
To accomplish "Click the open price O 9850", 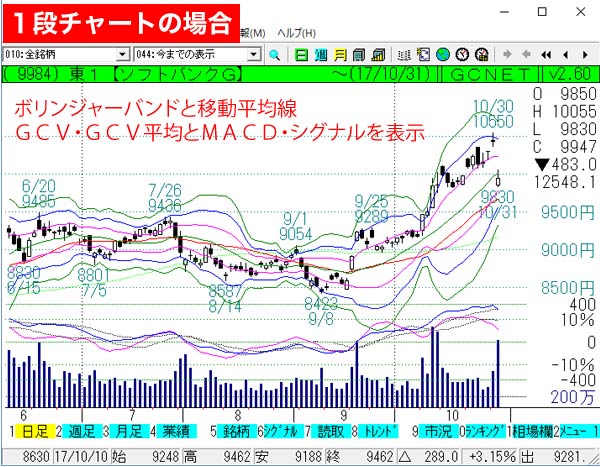I will click(x=565, y=94).
